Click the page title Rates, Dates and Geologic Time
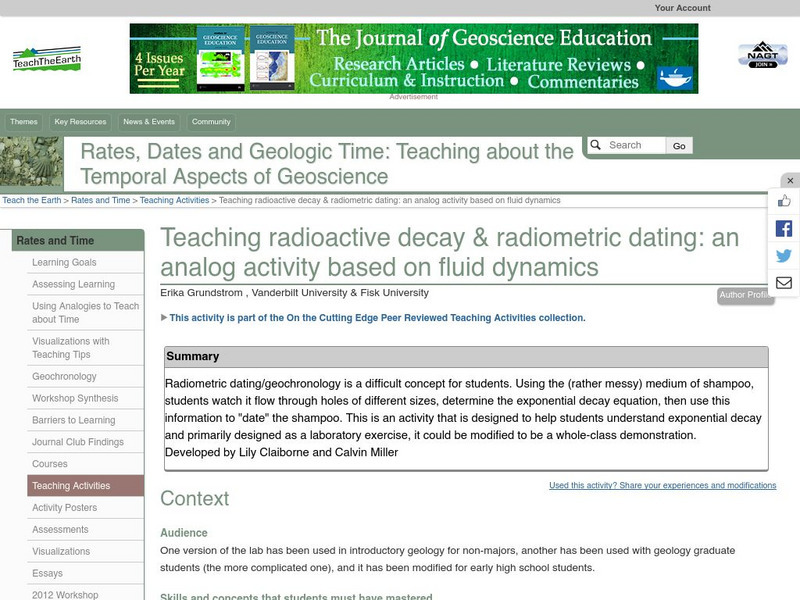The height and width of the screenshot is (600, 800). coord(327,164)
